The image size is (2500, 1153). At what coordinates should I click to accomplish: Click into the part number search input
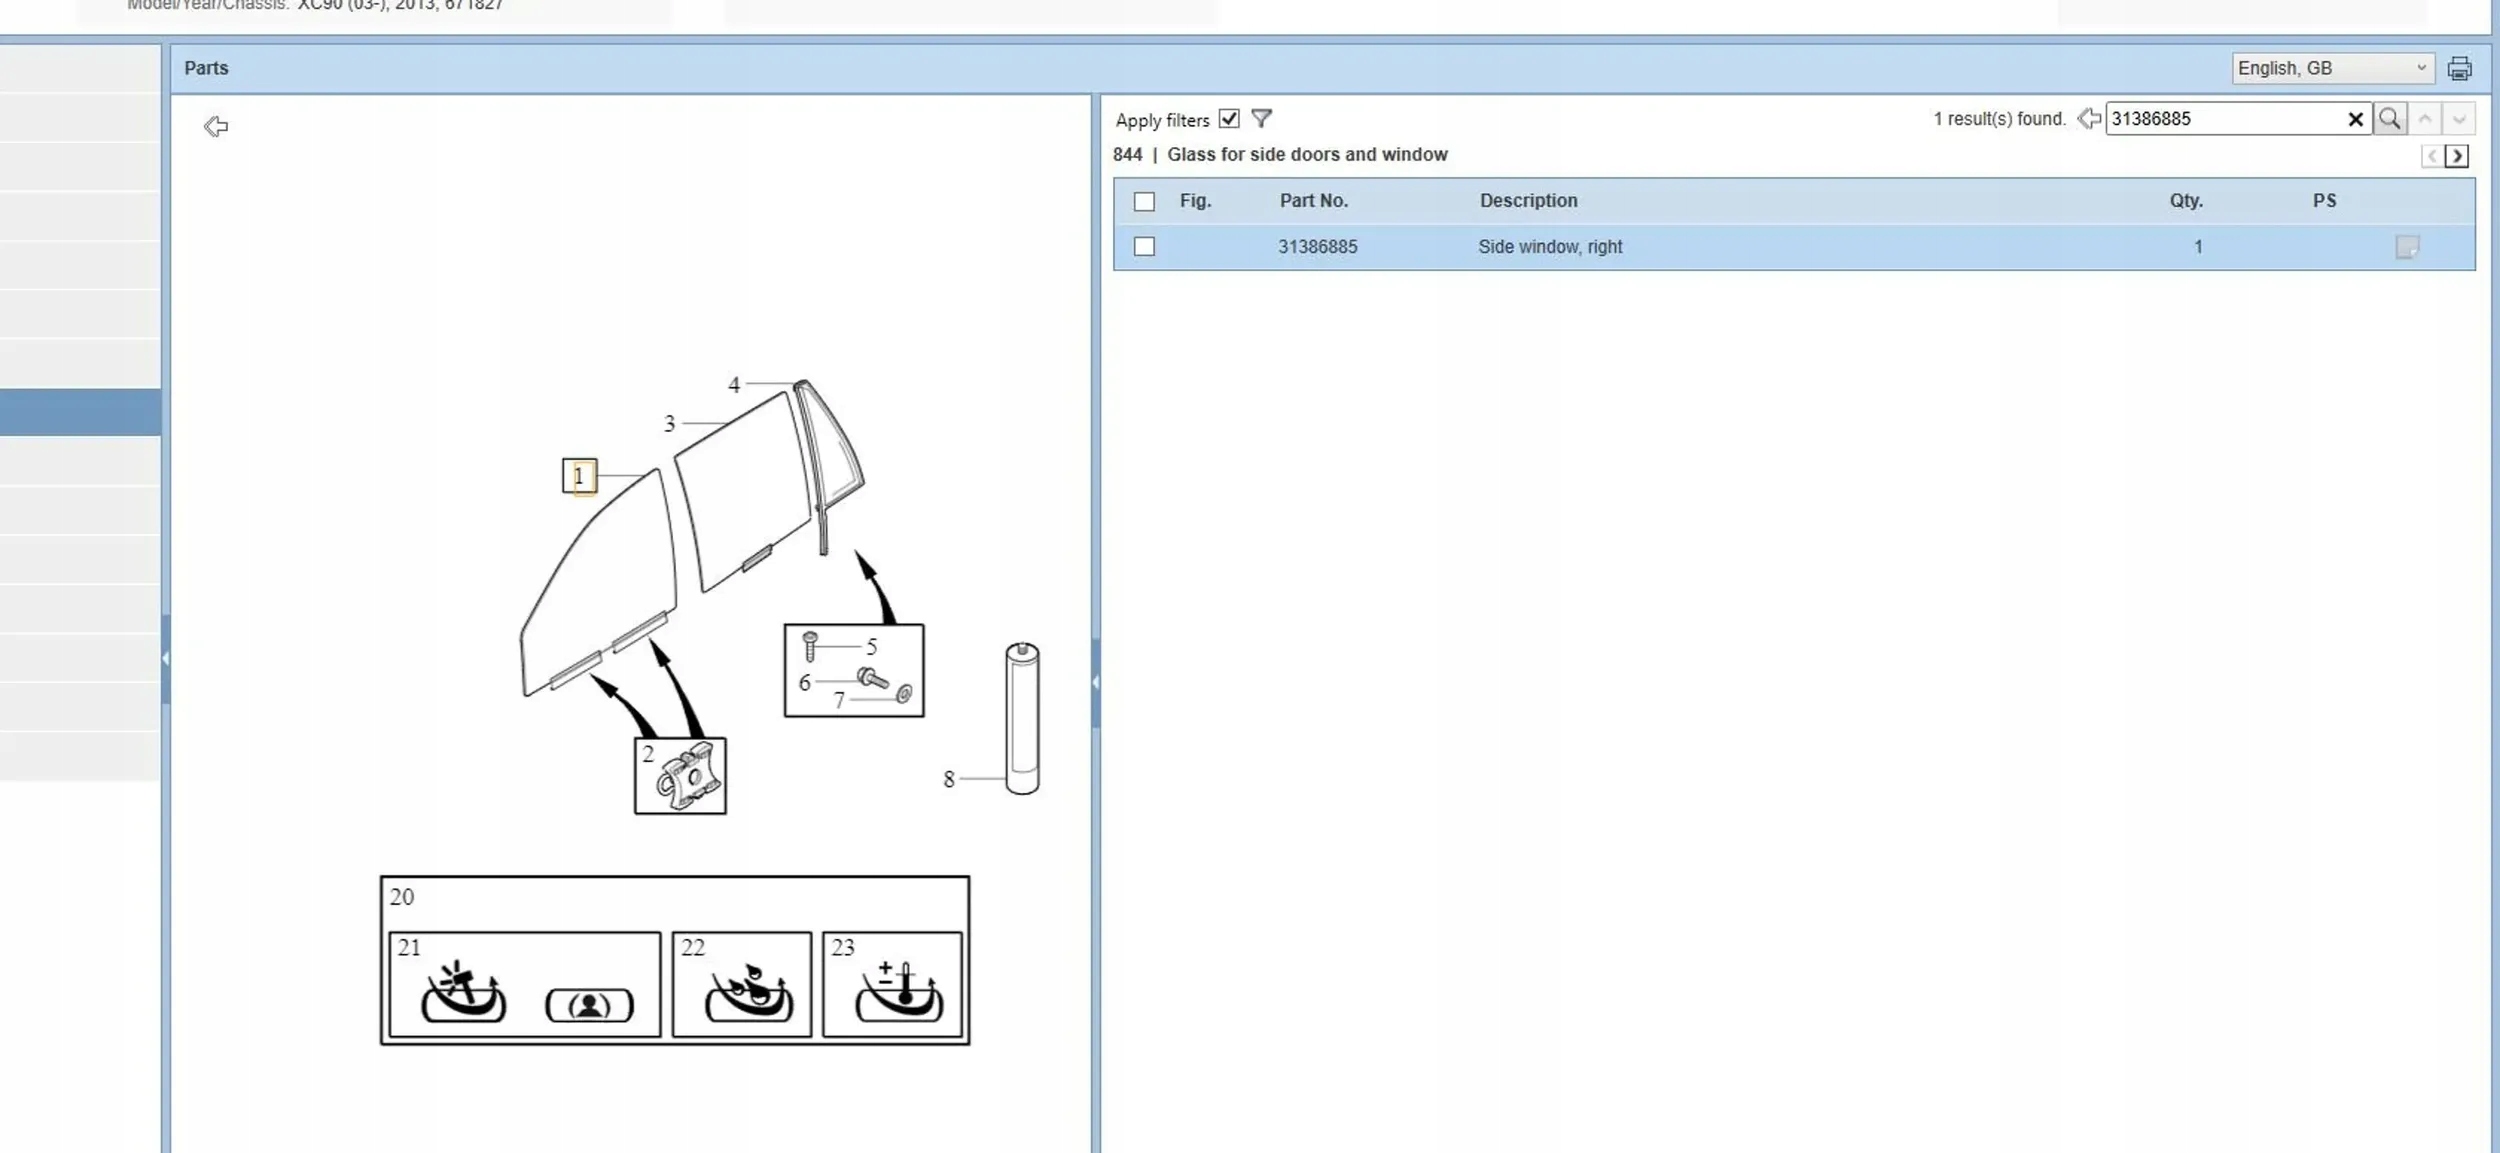click(2220, 119)
